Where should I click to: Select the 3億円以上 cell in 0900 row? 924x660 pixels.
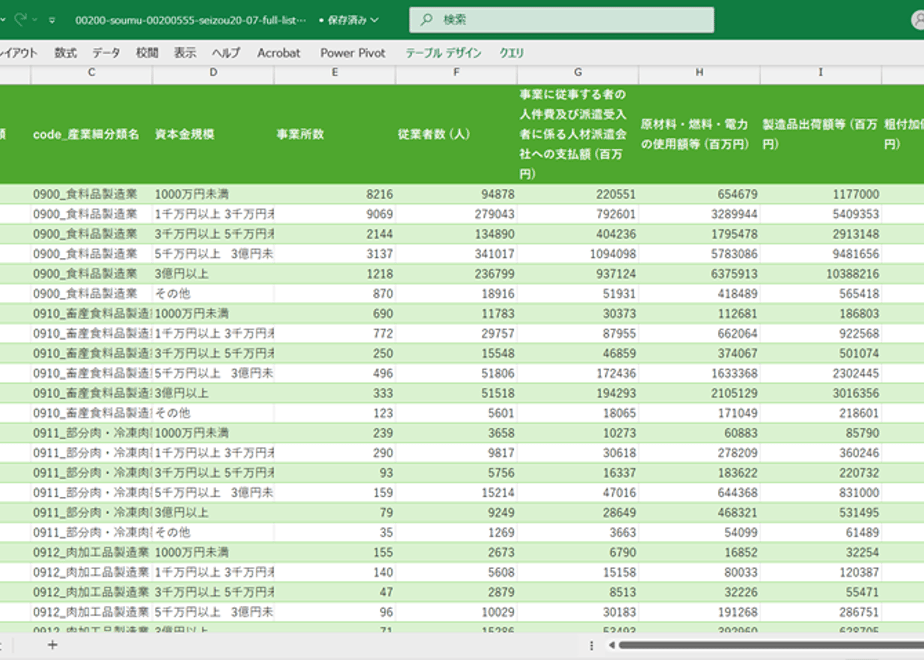(x=213, y=273)
